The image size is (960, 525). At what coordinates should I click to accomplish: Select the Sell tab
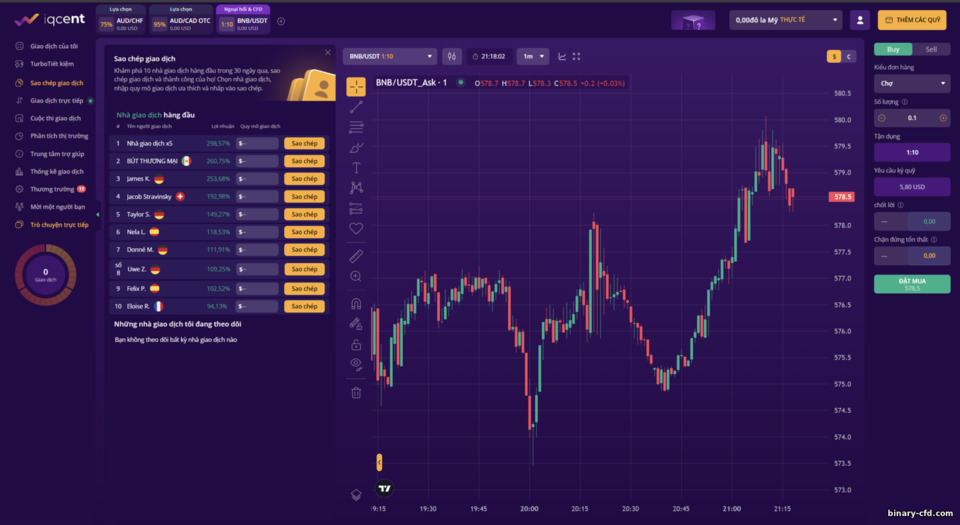point(931,50)
